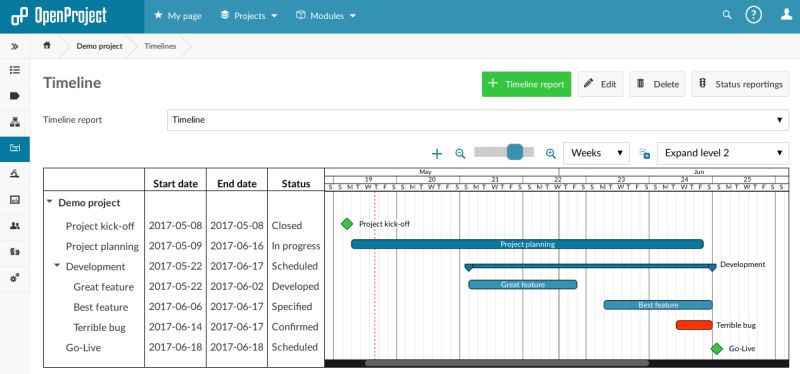Screen dimensions: 800x374
Task: Open the Best feature row
Action: (x=101, y=307)
